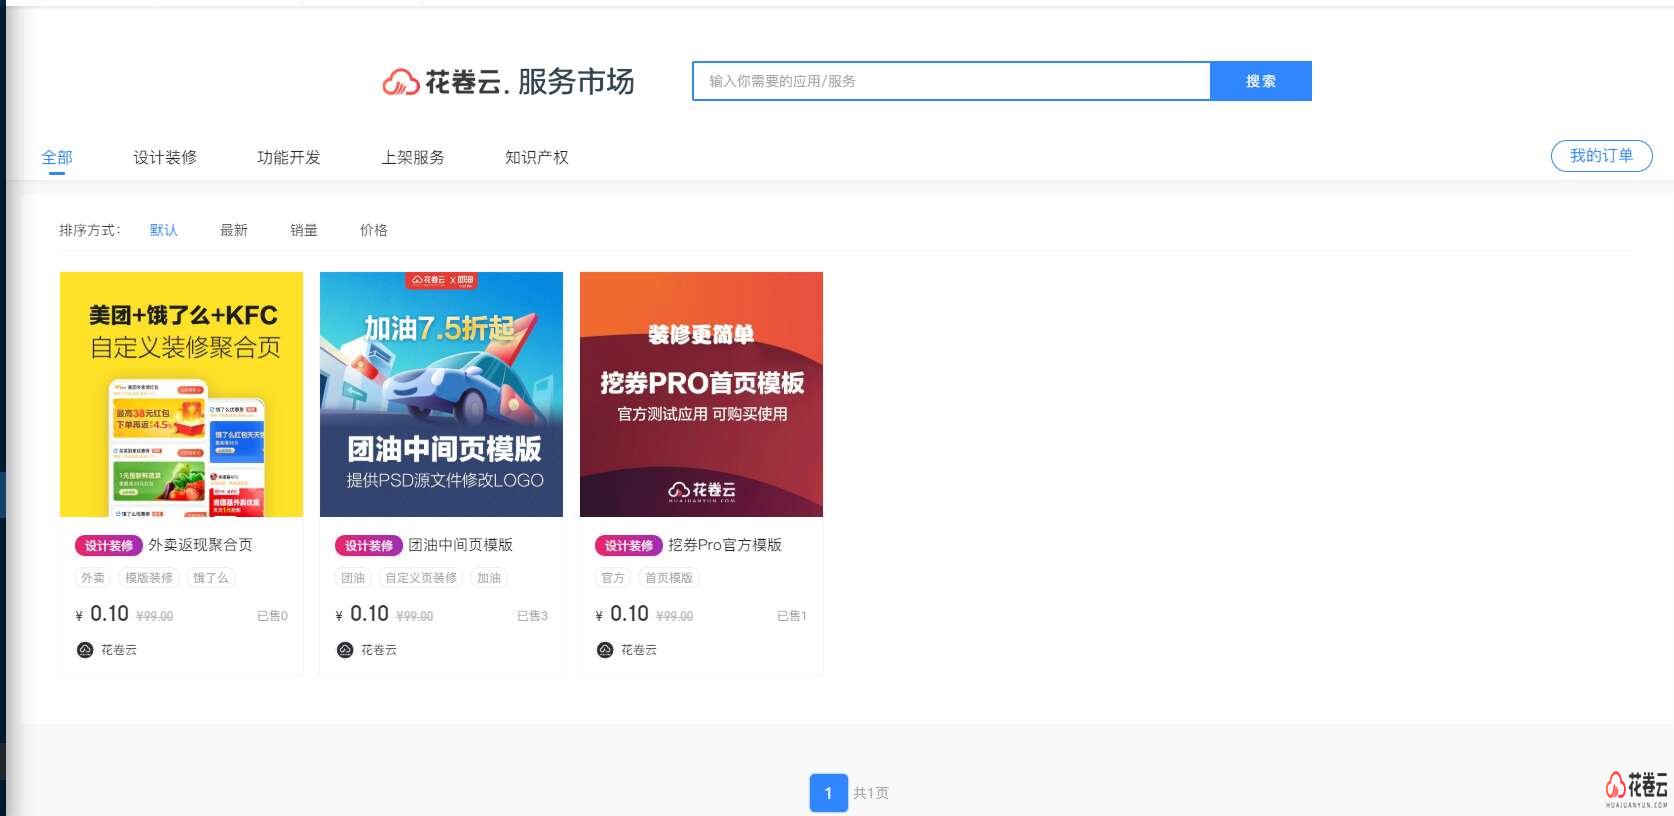Go to pagination page 1
This screenshot has height=816, width=1674.
[x=828, y=793]
